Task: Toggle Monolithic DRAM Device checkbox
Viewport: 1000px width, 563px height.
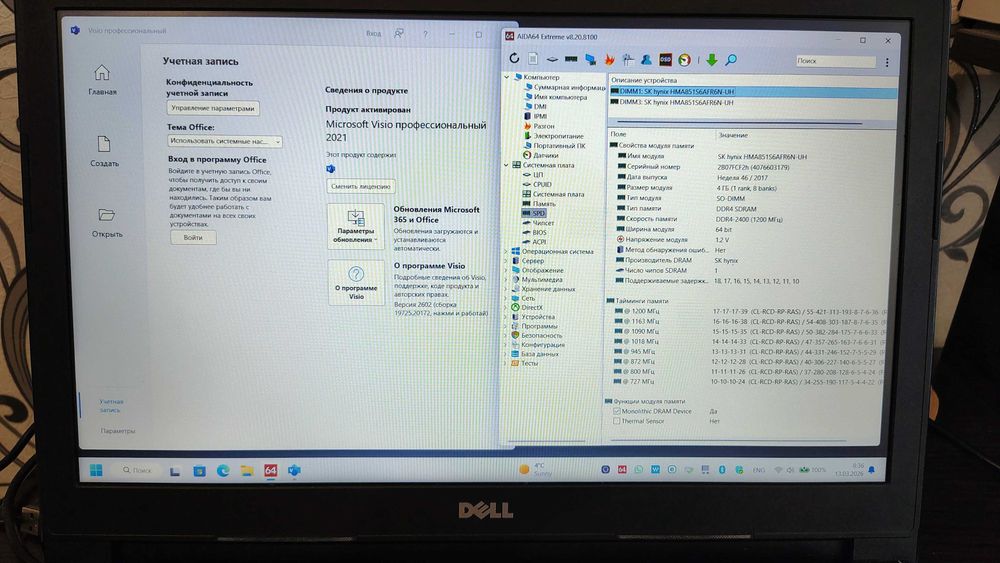Action: coord(617,411)
